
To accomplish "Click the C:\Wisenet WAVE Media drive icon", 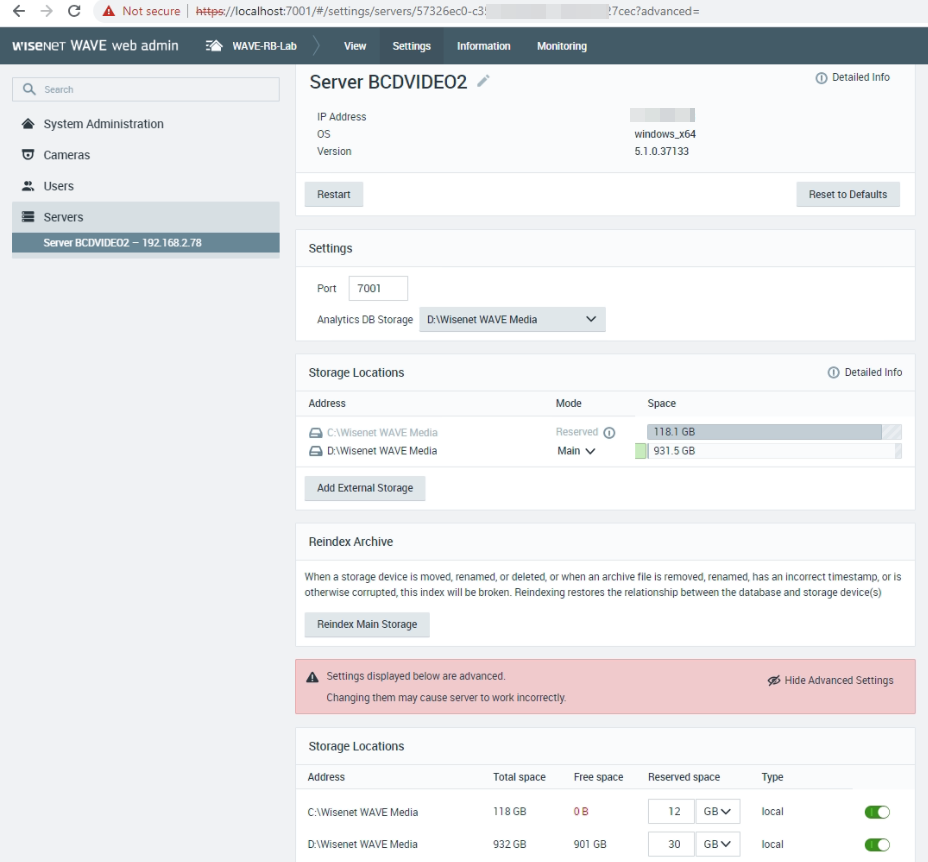I will pos(316,433).
